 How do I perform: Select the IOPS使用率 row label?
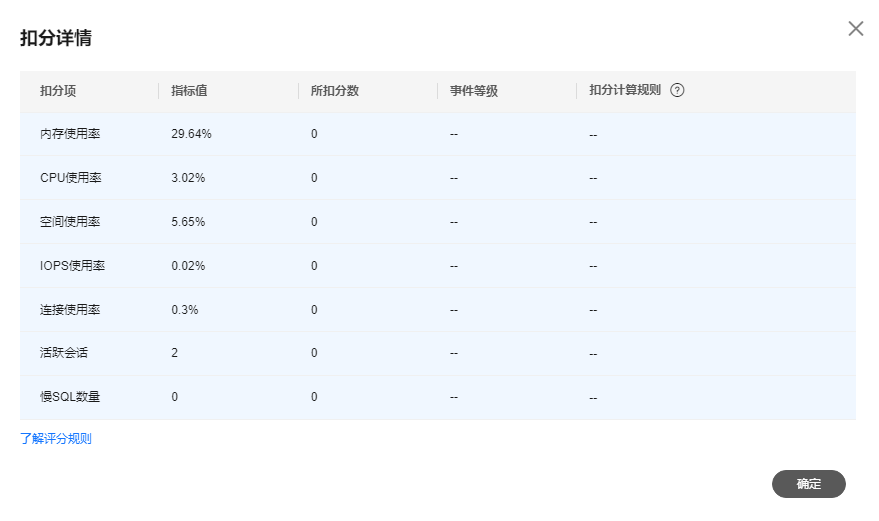pos(72,266)
